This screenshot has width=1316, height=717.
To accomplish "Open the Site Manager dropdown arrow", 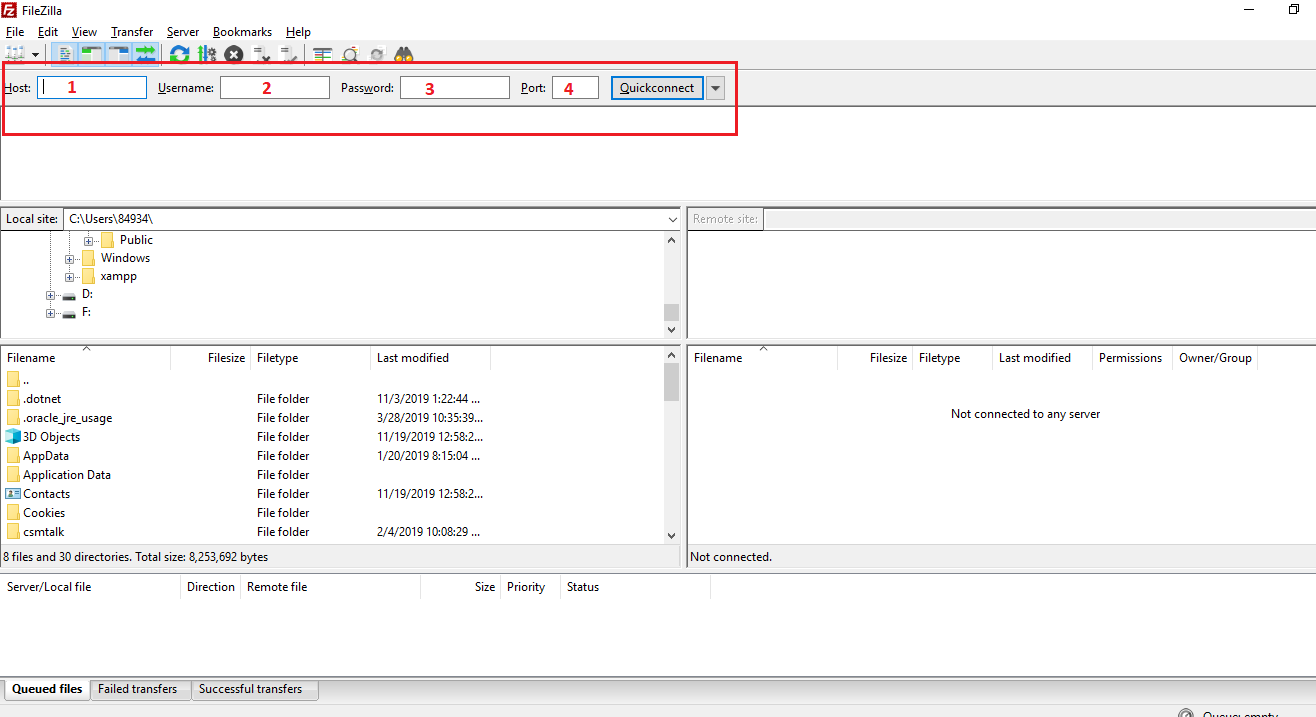I will pos(35,54).
